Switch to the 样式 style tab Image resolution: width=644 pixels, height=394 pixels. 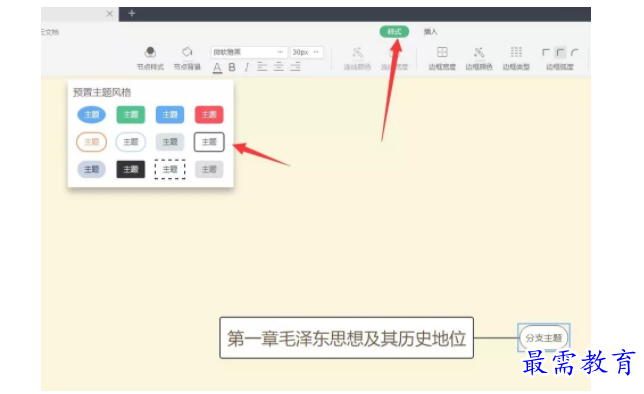pyautogui.click(x=394, y=32)
